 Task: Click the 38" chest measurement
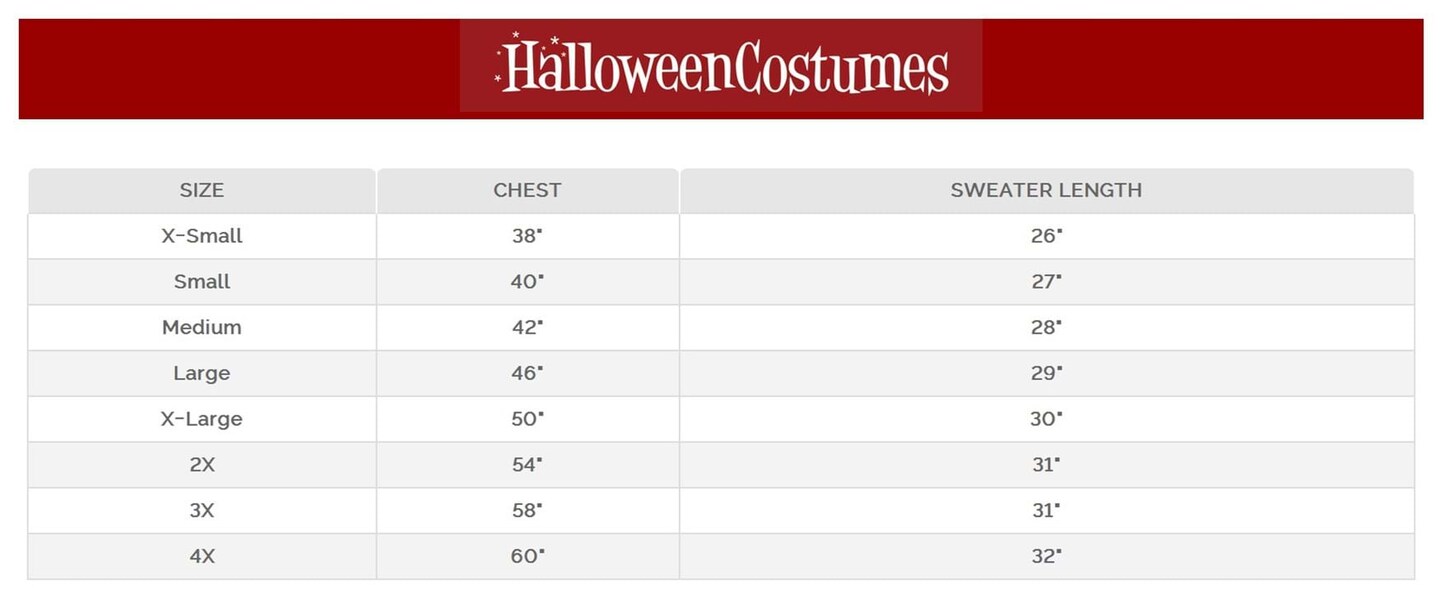point(527,236)
